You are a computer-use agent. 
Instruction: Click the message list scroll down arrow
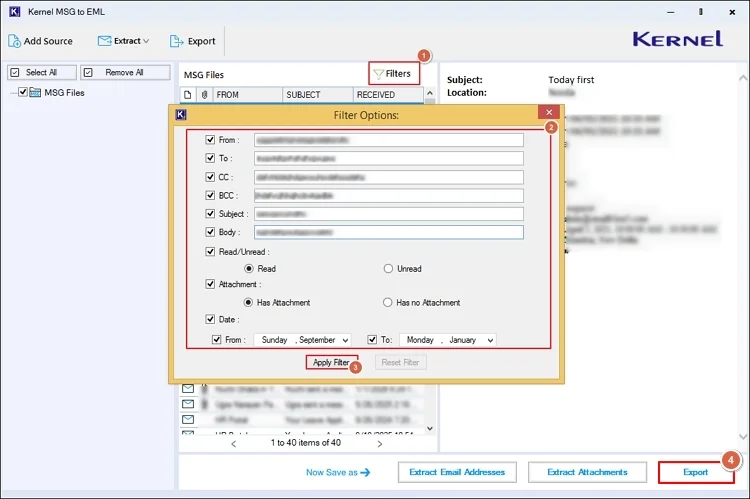coord(430,428)
